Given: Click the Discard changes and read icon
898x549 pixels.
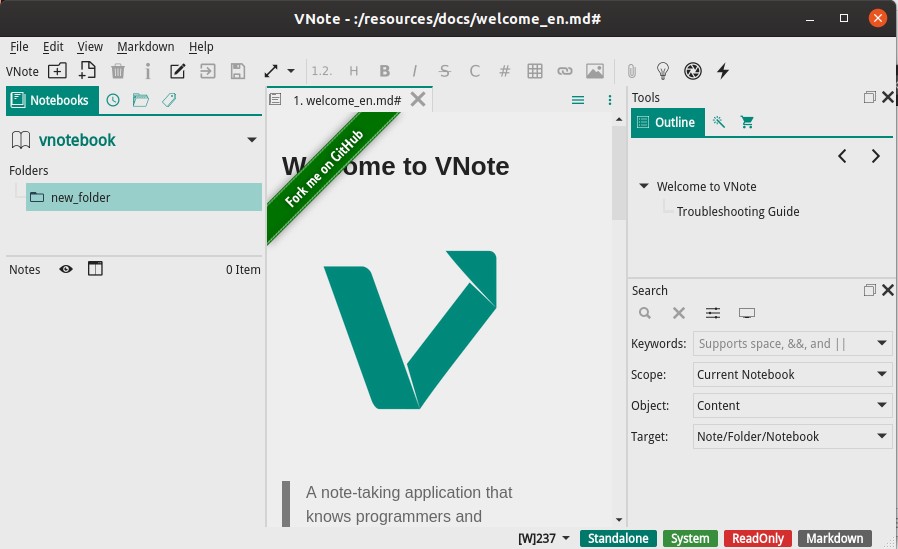Looking at the screenshot, I should [207, 71].
